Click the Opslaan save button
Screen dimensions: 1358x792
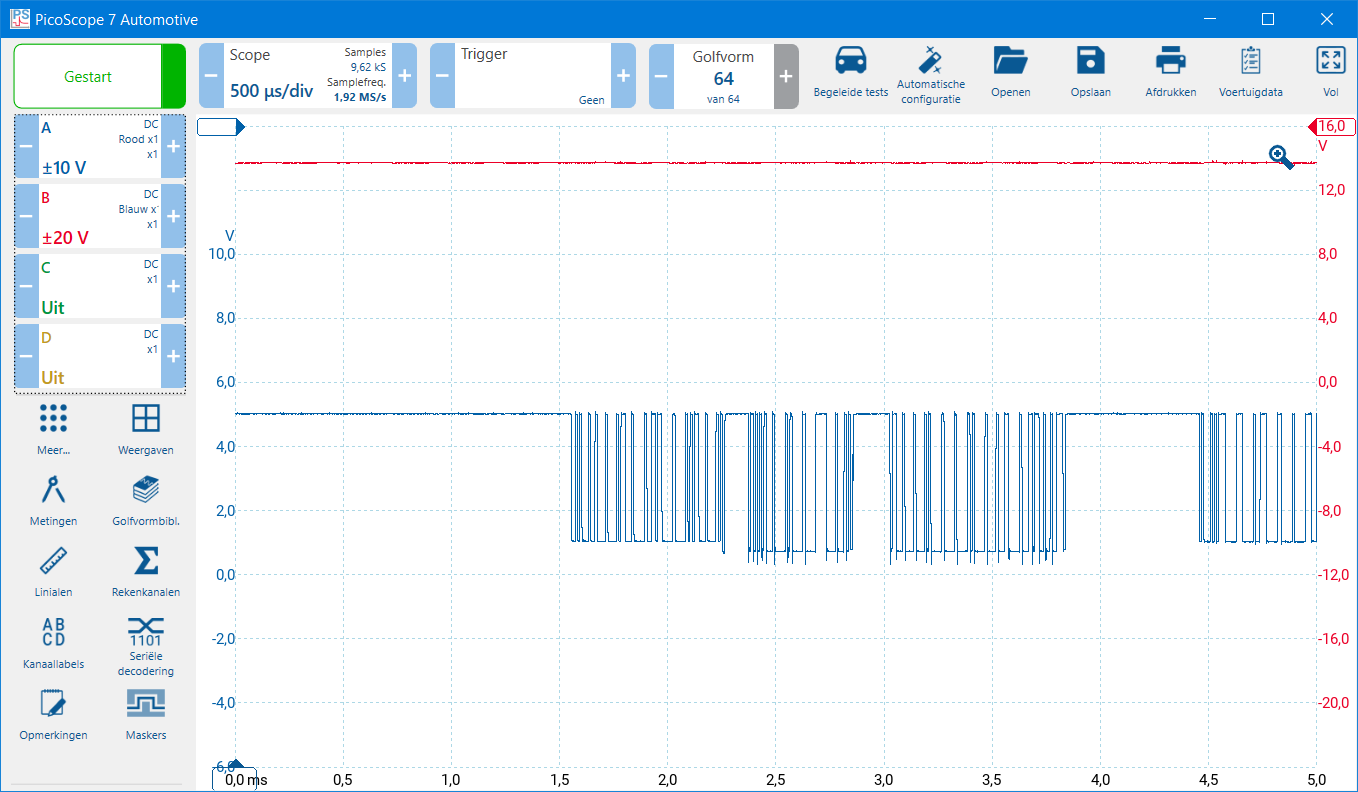[x=1090, y=62]
